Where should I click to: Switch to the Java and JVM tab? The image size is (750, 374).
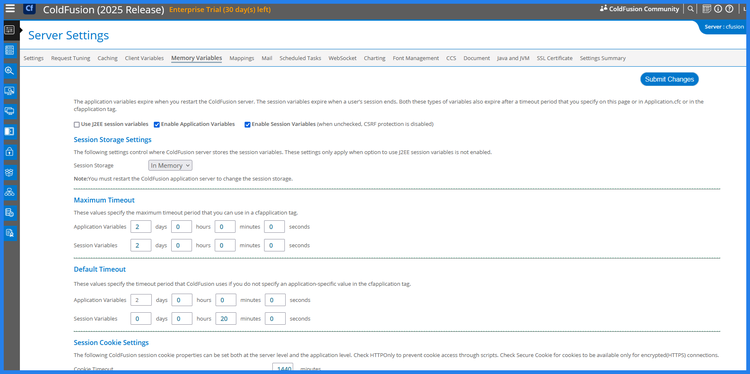click(x=513, y=58)
